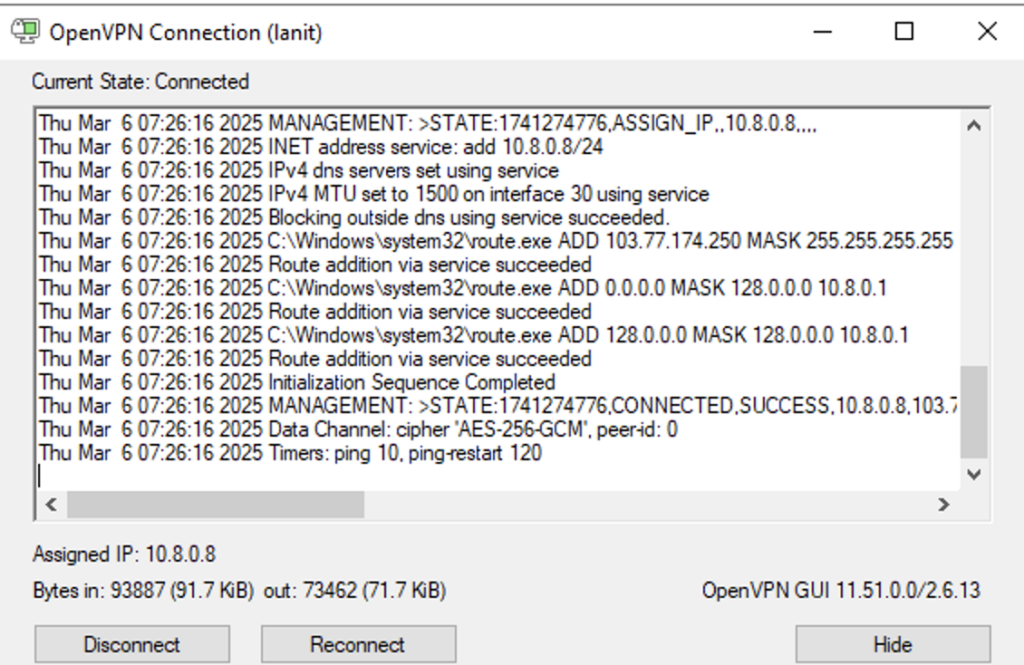Click the log's scroll up arrow
Viewport: 1024px width, 665px height.
pyautogui.click(x=974, y=125)
